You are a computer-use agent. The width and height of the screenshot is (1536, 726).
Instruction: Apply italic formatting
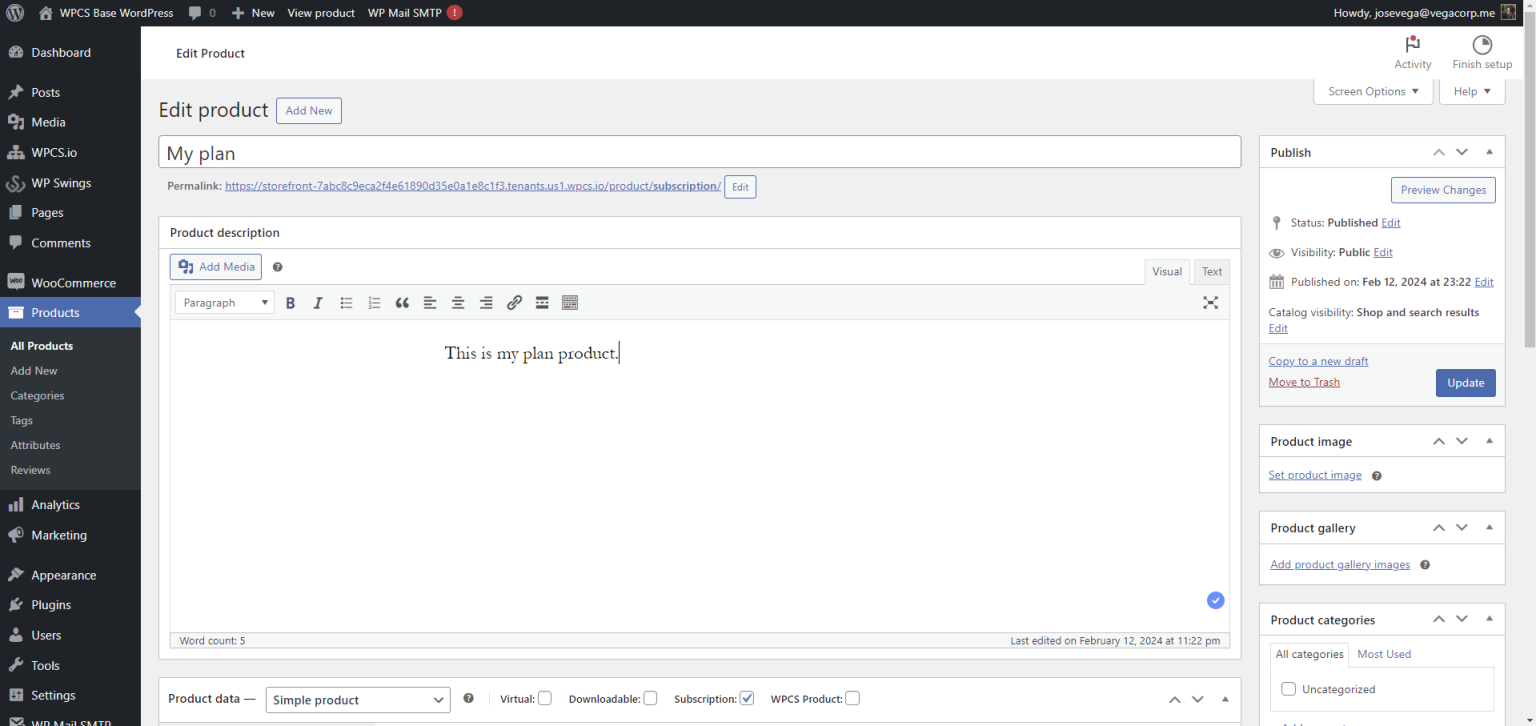pos(317,302)
